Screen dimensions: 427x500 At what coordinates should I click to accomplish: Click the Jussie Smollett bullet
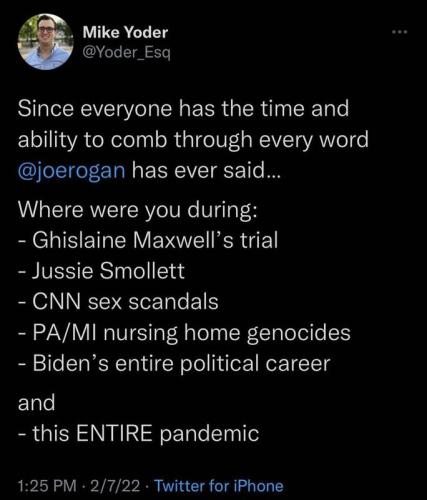[x=101, y=271]
